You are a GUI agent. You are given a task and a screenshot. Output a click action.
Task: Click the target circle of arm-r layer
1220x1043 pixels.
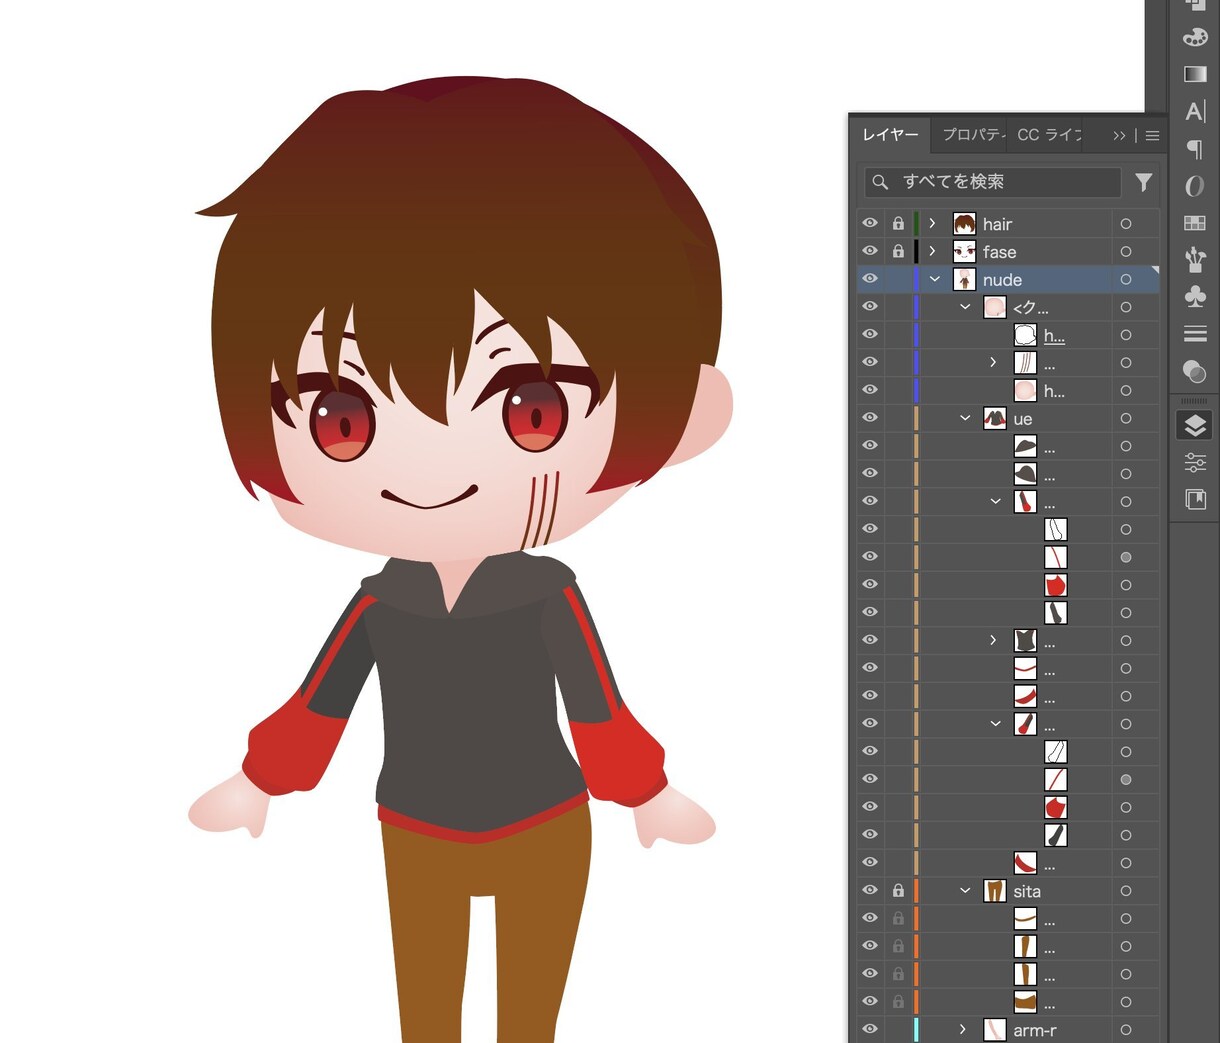coord(1126,1029)
